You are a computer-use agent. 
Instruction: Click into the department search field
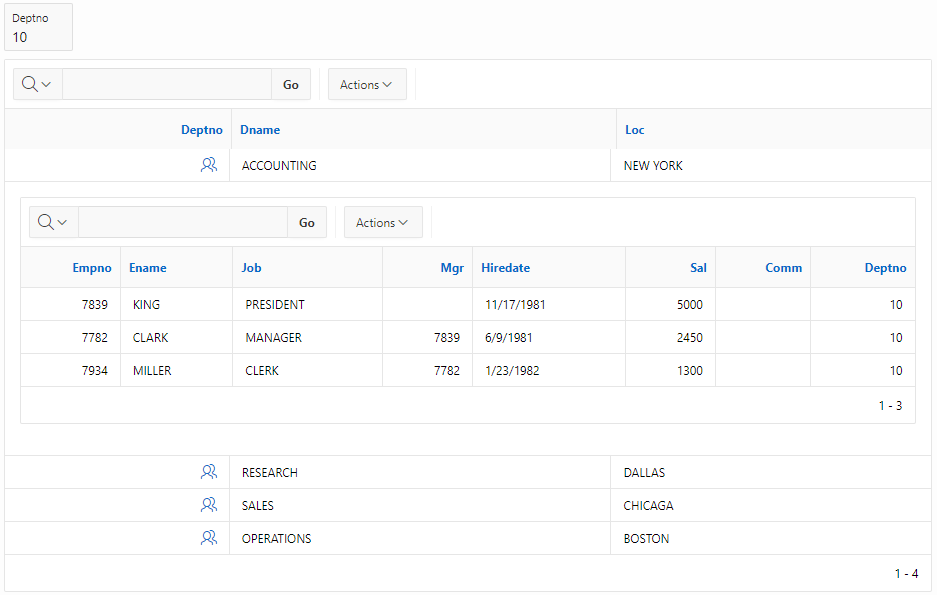(x=165, y=84)
